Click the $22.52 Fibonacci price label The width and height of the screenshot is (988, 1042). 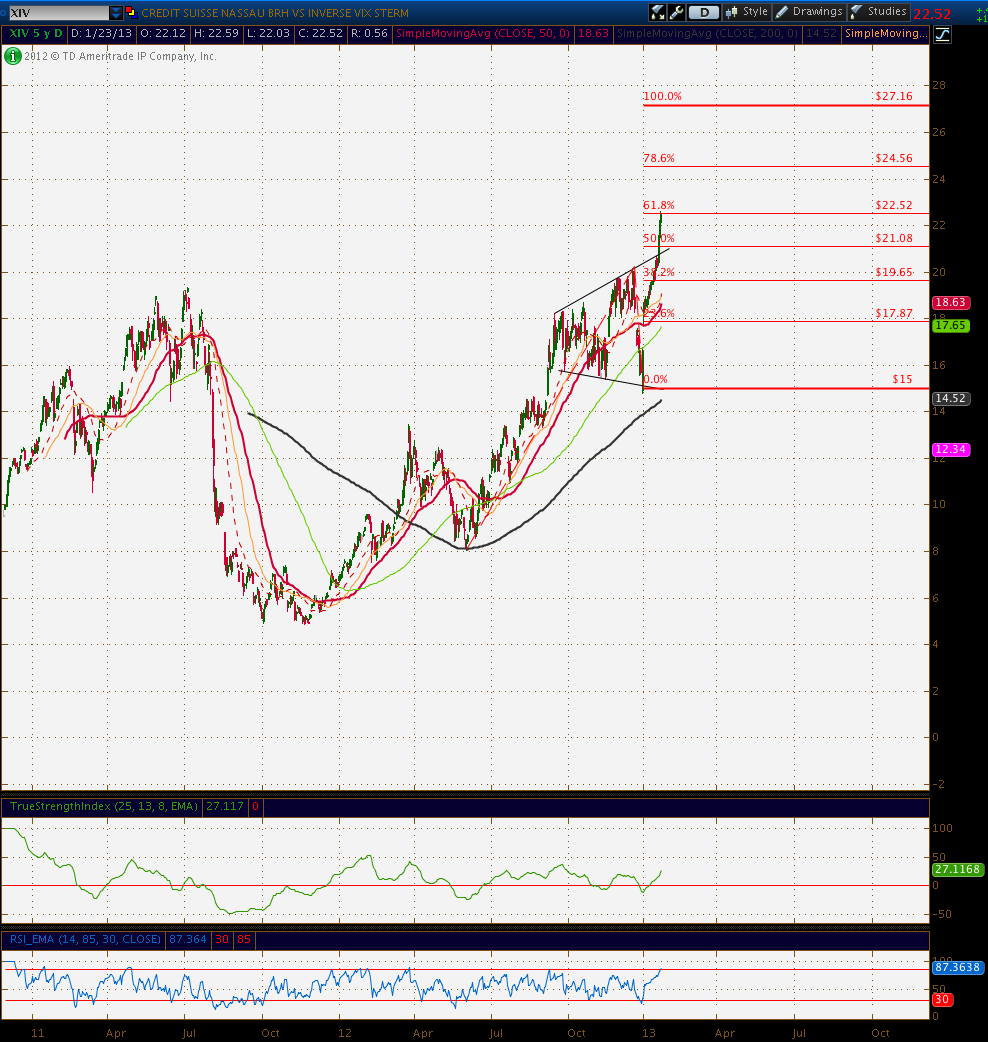[x=894, y=205]
